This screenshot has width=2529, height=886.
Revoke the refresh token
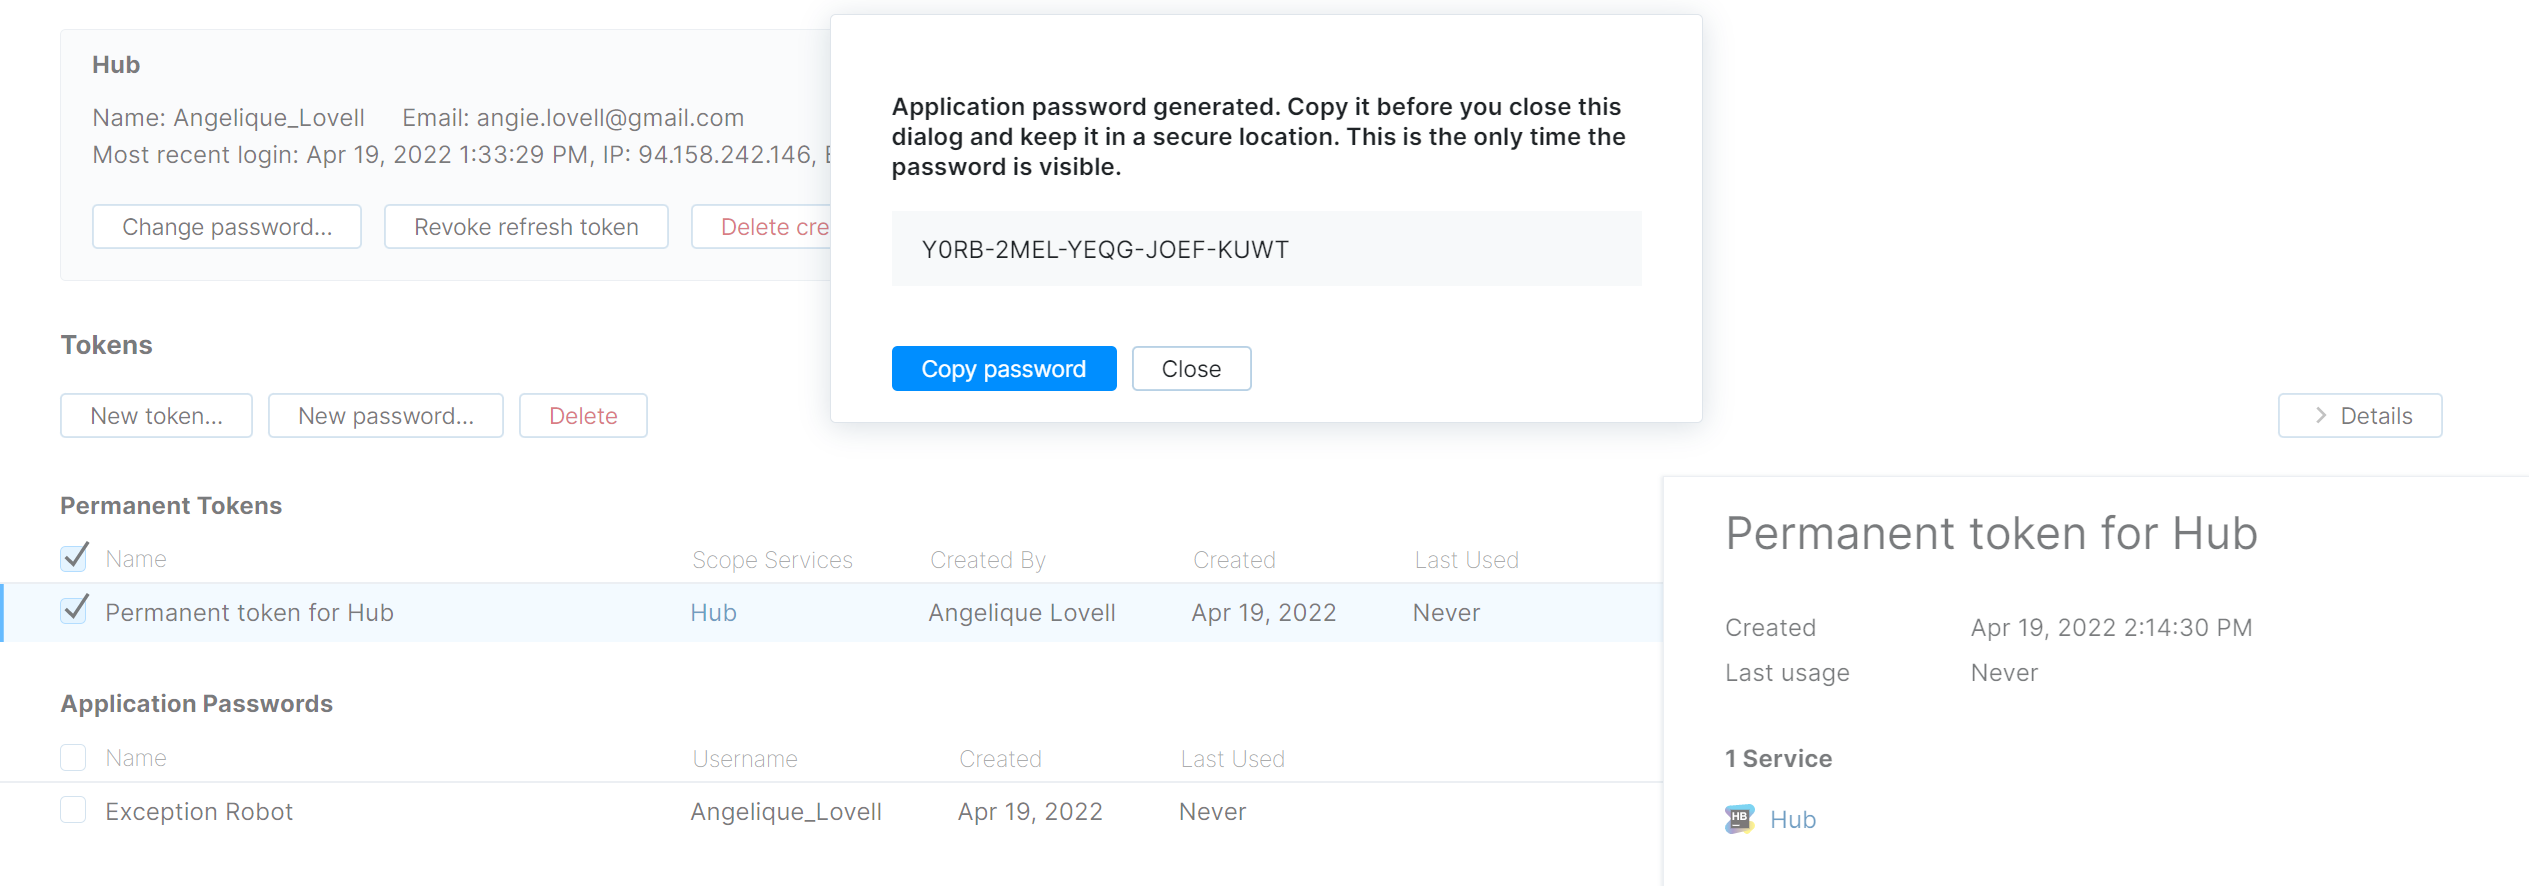pyautogui.click(x=526, y=226)
